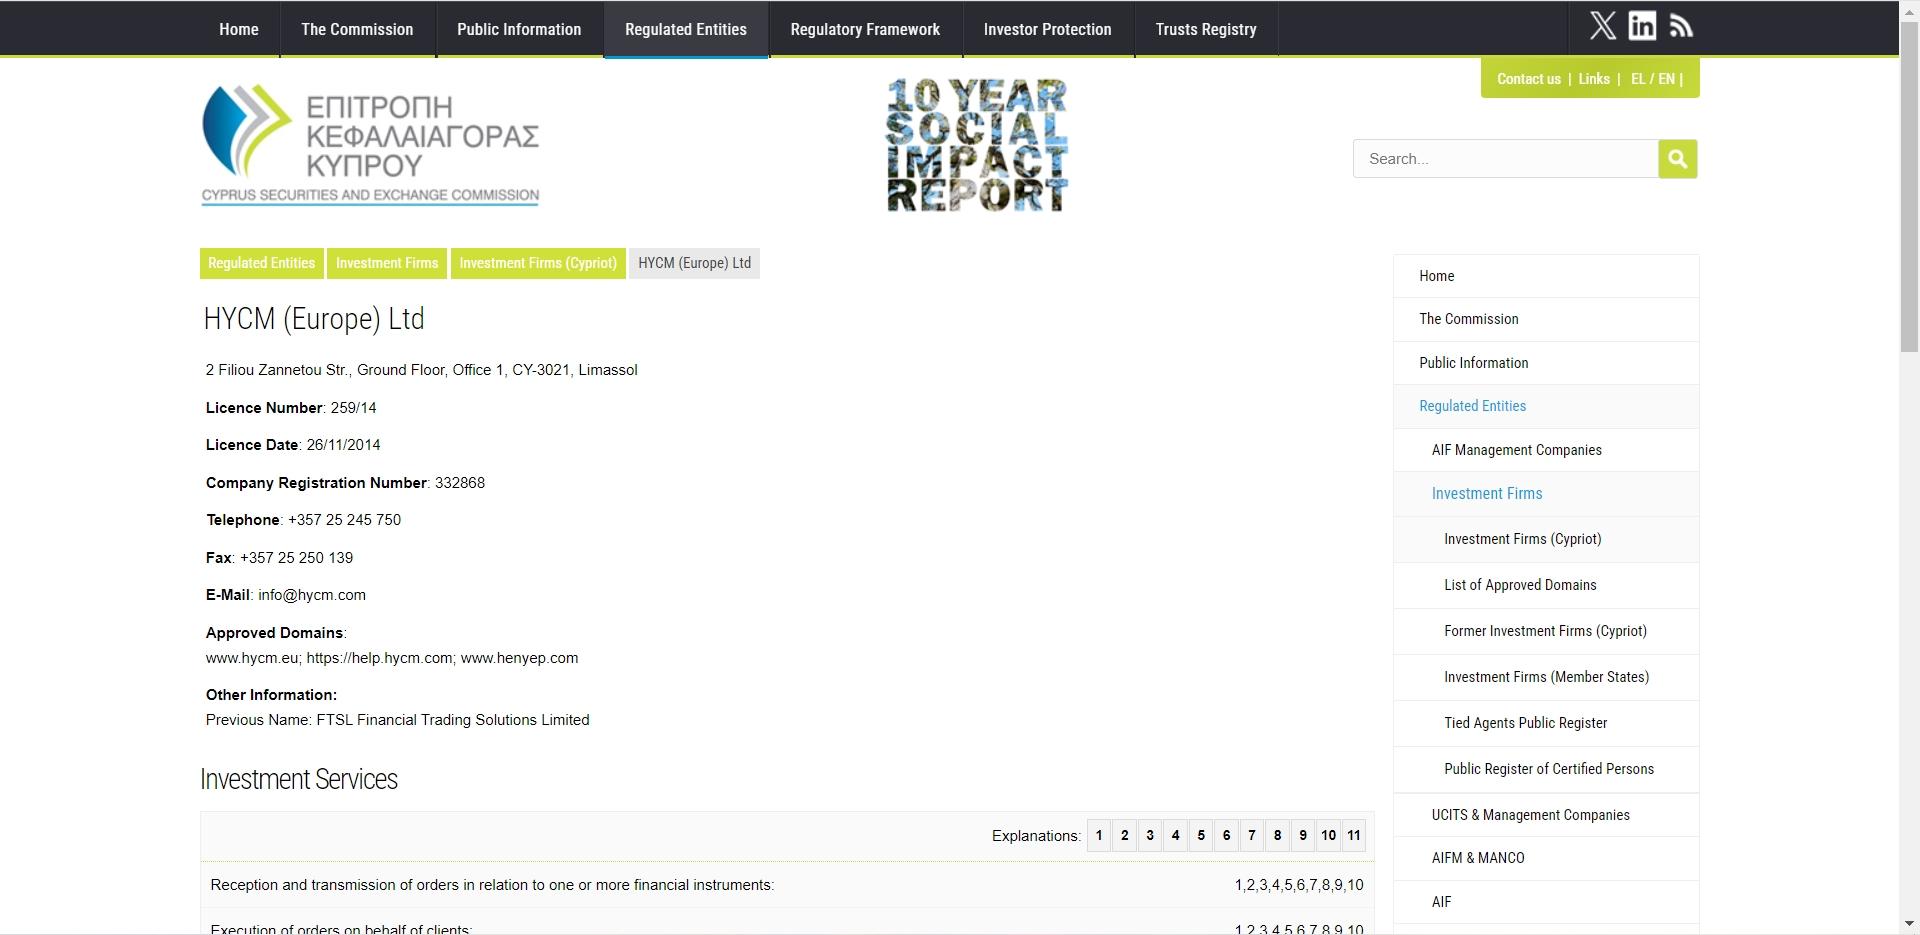
Task: Click the HYCM (Europe) Ltd page heading
Action: click(x=314, y=319)
